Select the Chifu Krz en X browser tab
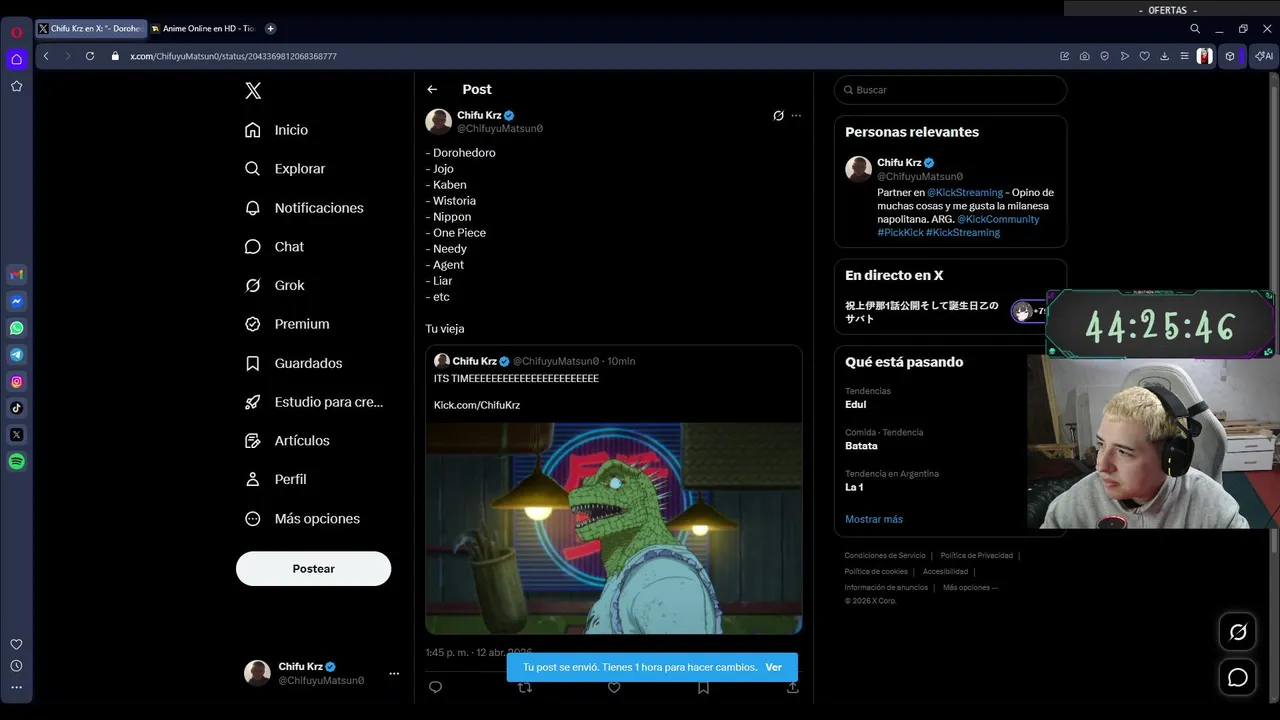The height and width of the screenshot is (720, 1280). pos(91,29)
